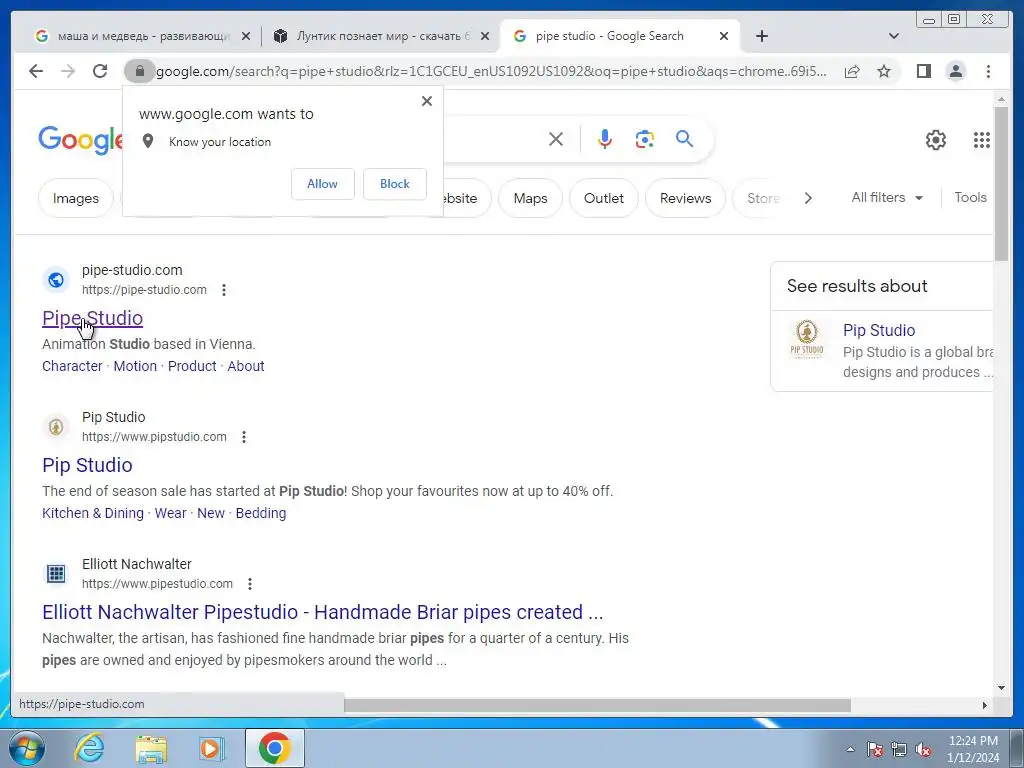Image resolution: width=1024 pixels, height=768 pixels.
Task: Open Chrome's three-dot menu
Action: [x=988, y=71]
